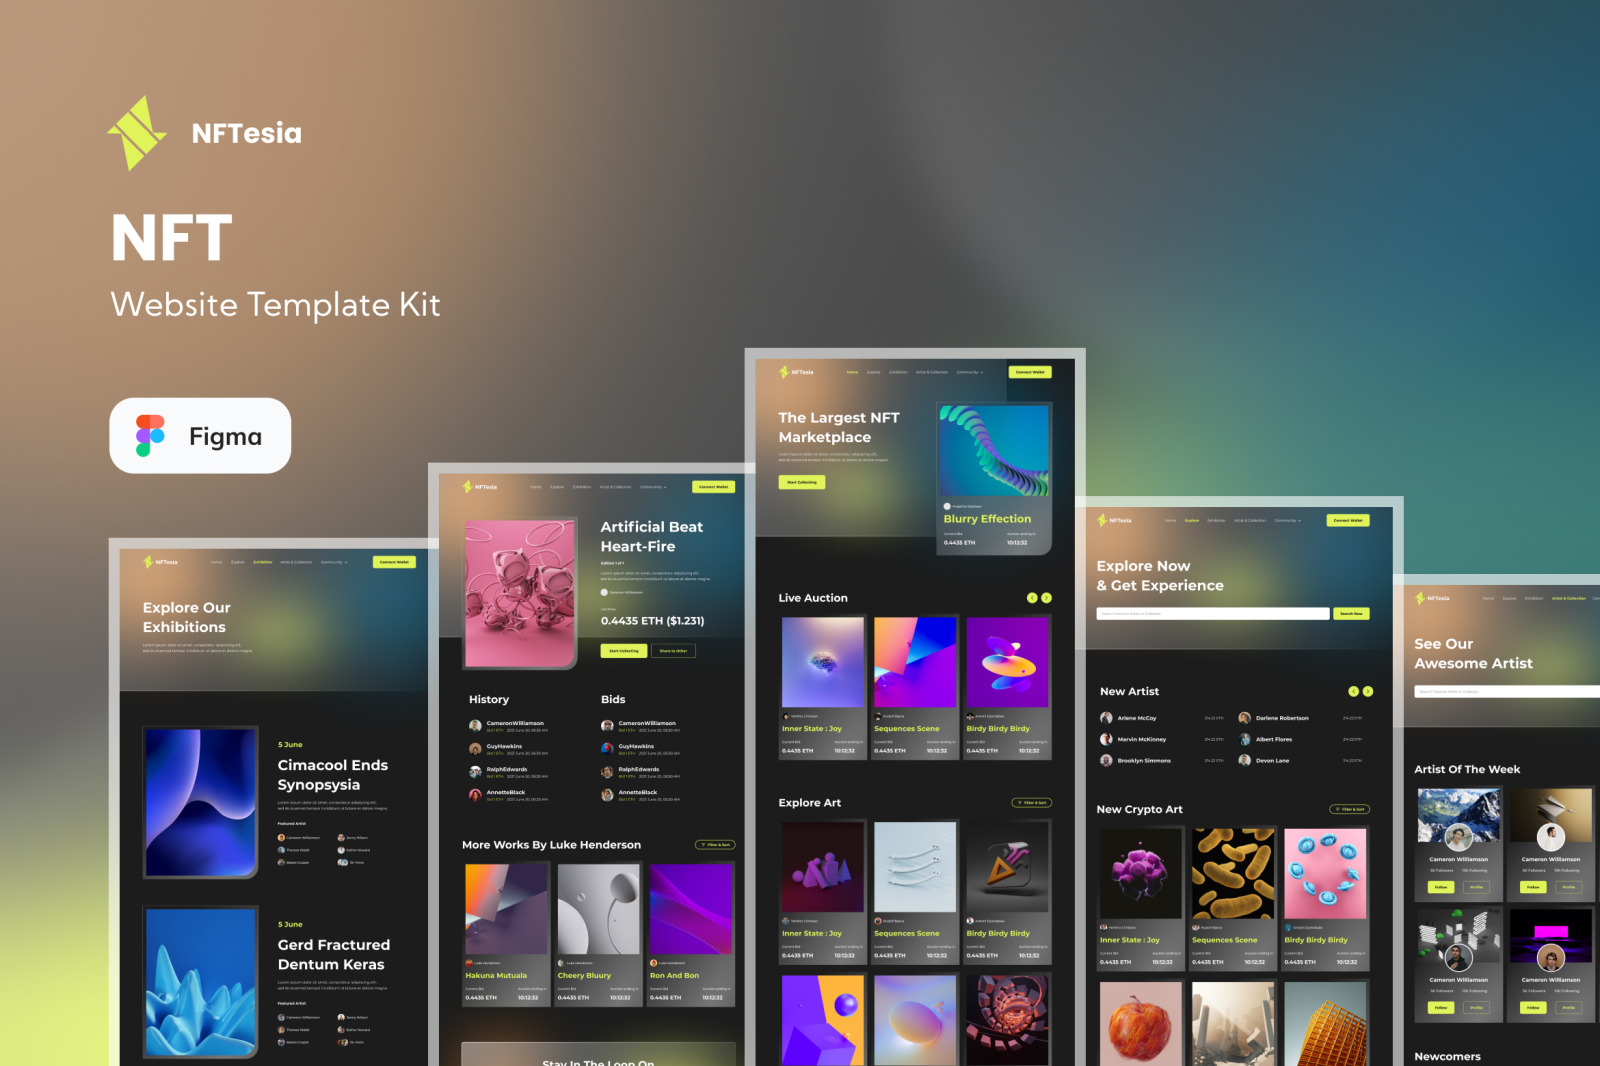Click previous arrow in New Artist section

tap(1353, 691)
